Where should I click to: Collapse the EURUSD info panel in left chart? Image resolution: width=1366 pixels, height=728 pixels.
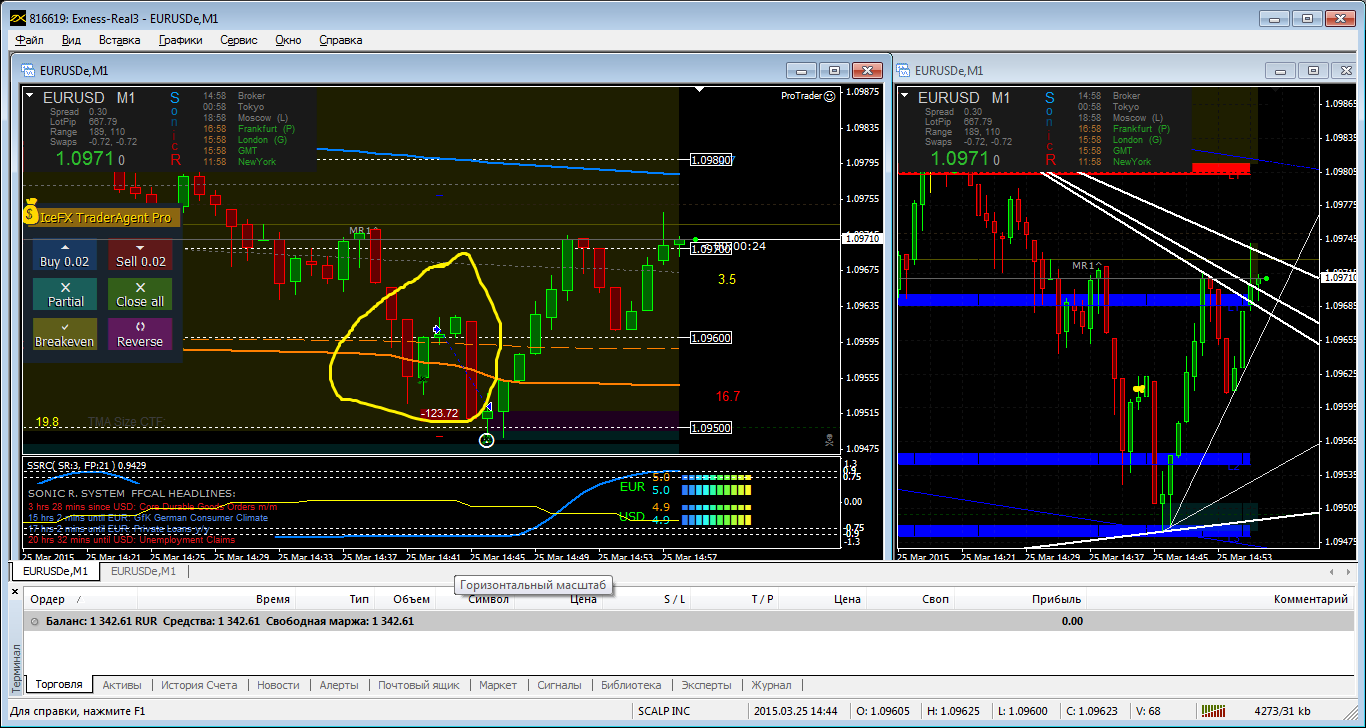pos(30,96)
